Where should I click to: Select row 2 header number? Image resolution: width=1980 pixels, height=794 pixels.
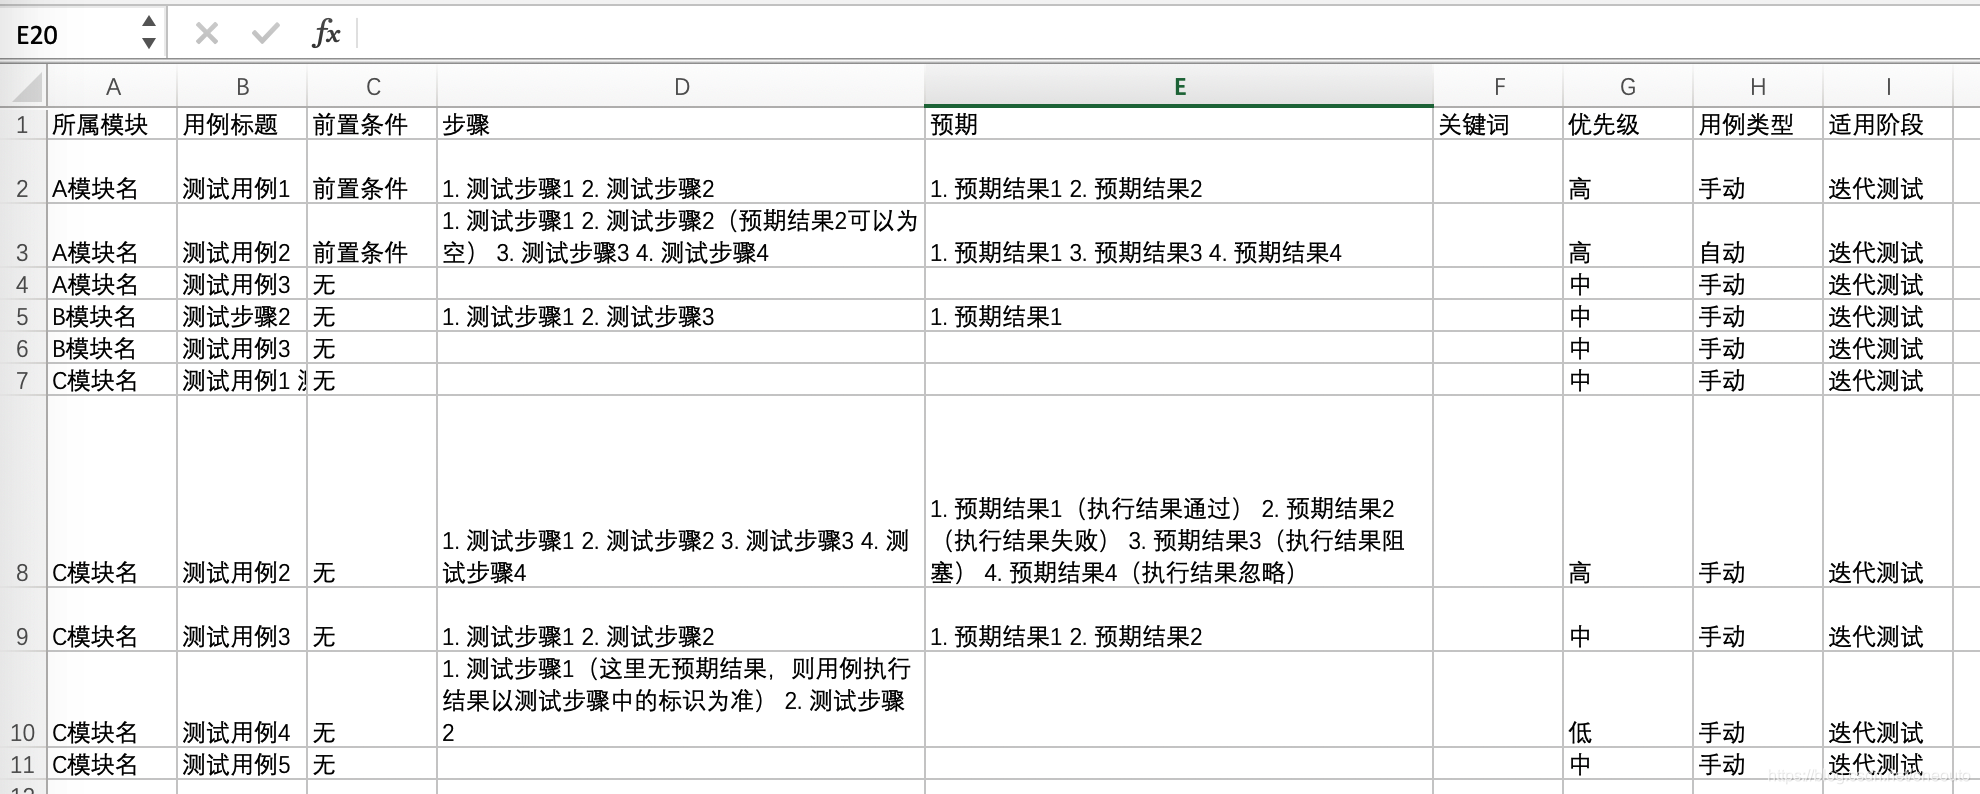coord(23,172)
